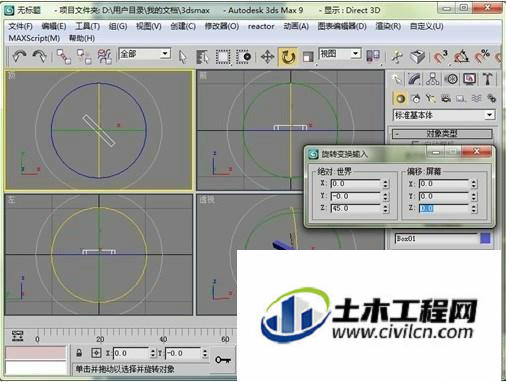Open the Motion command panel tab
Viewport: 506px width, 382px height.
coord(452,79)
